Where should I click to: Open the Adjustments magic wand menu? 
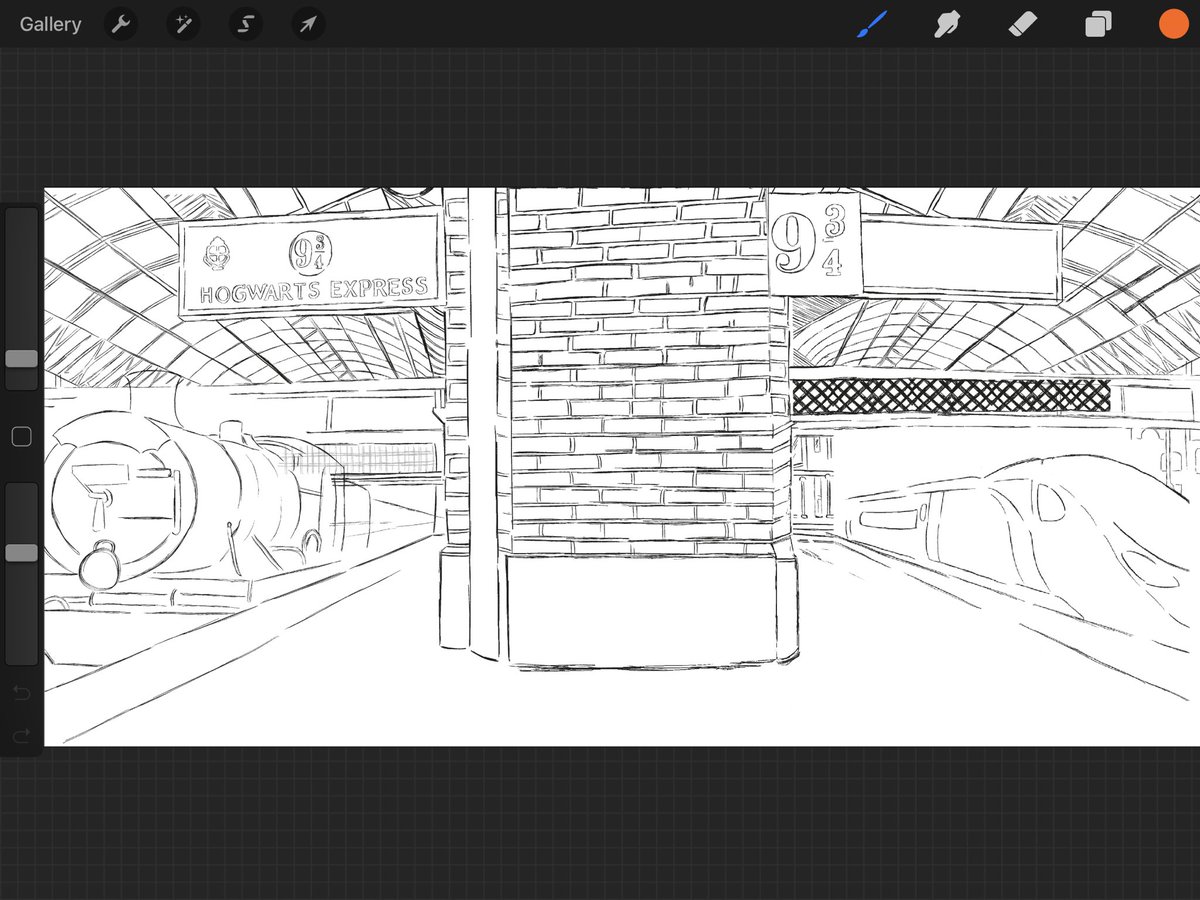pyautogui.click(x=183, y=24)
